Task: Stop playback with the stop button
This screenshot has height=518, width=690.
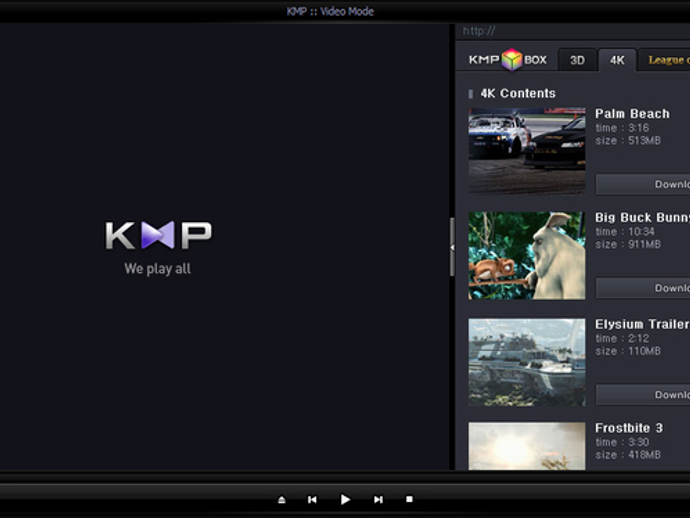Action: coord(409,499)
